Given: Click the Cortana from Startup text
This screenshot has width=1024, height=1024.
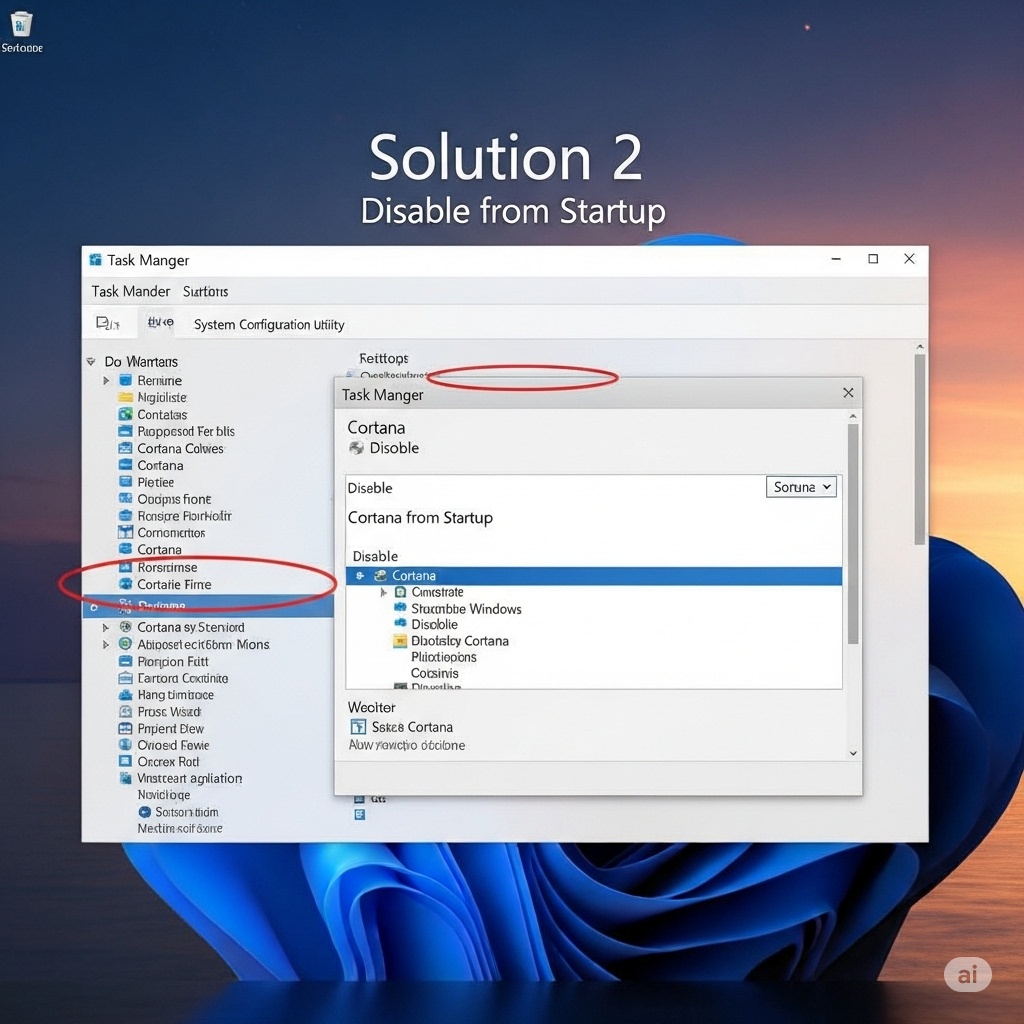Looking at the screenshot, I should 420,518.
